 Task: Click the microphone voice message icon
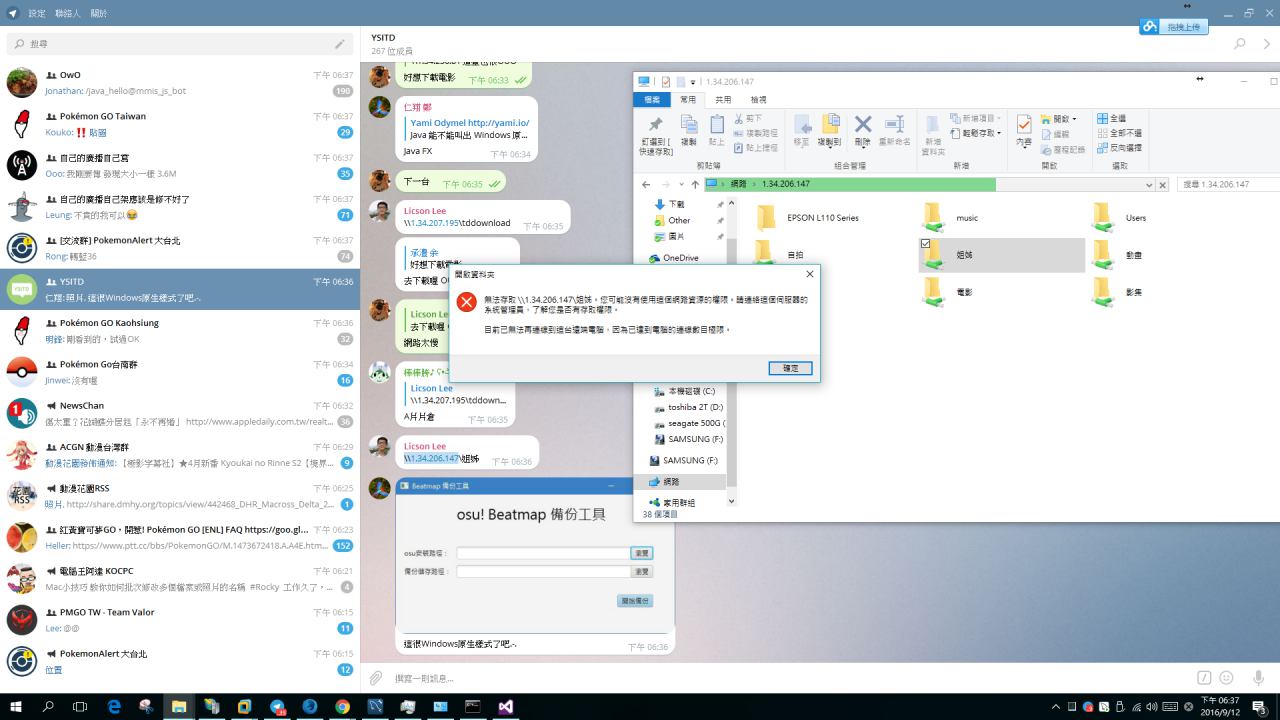(x=1258, y=678)
